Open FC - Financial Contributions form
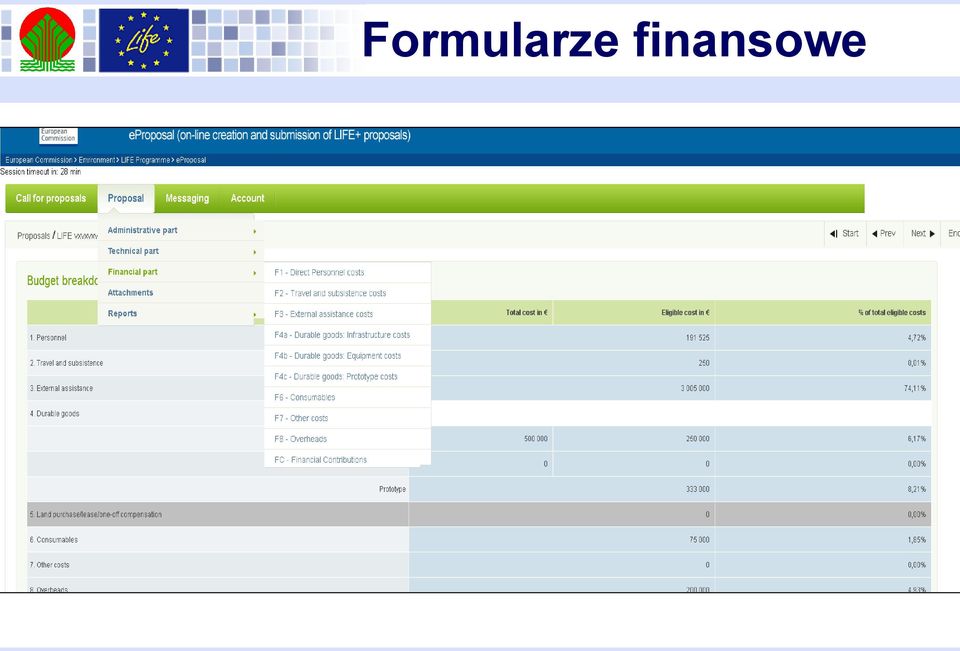960x651 pixels. pyautogui.click(x=347, y=459)
